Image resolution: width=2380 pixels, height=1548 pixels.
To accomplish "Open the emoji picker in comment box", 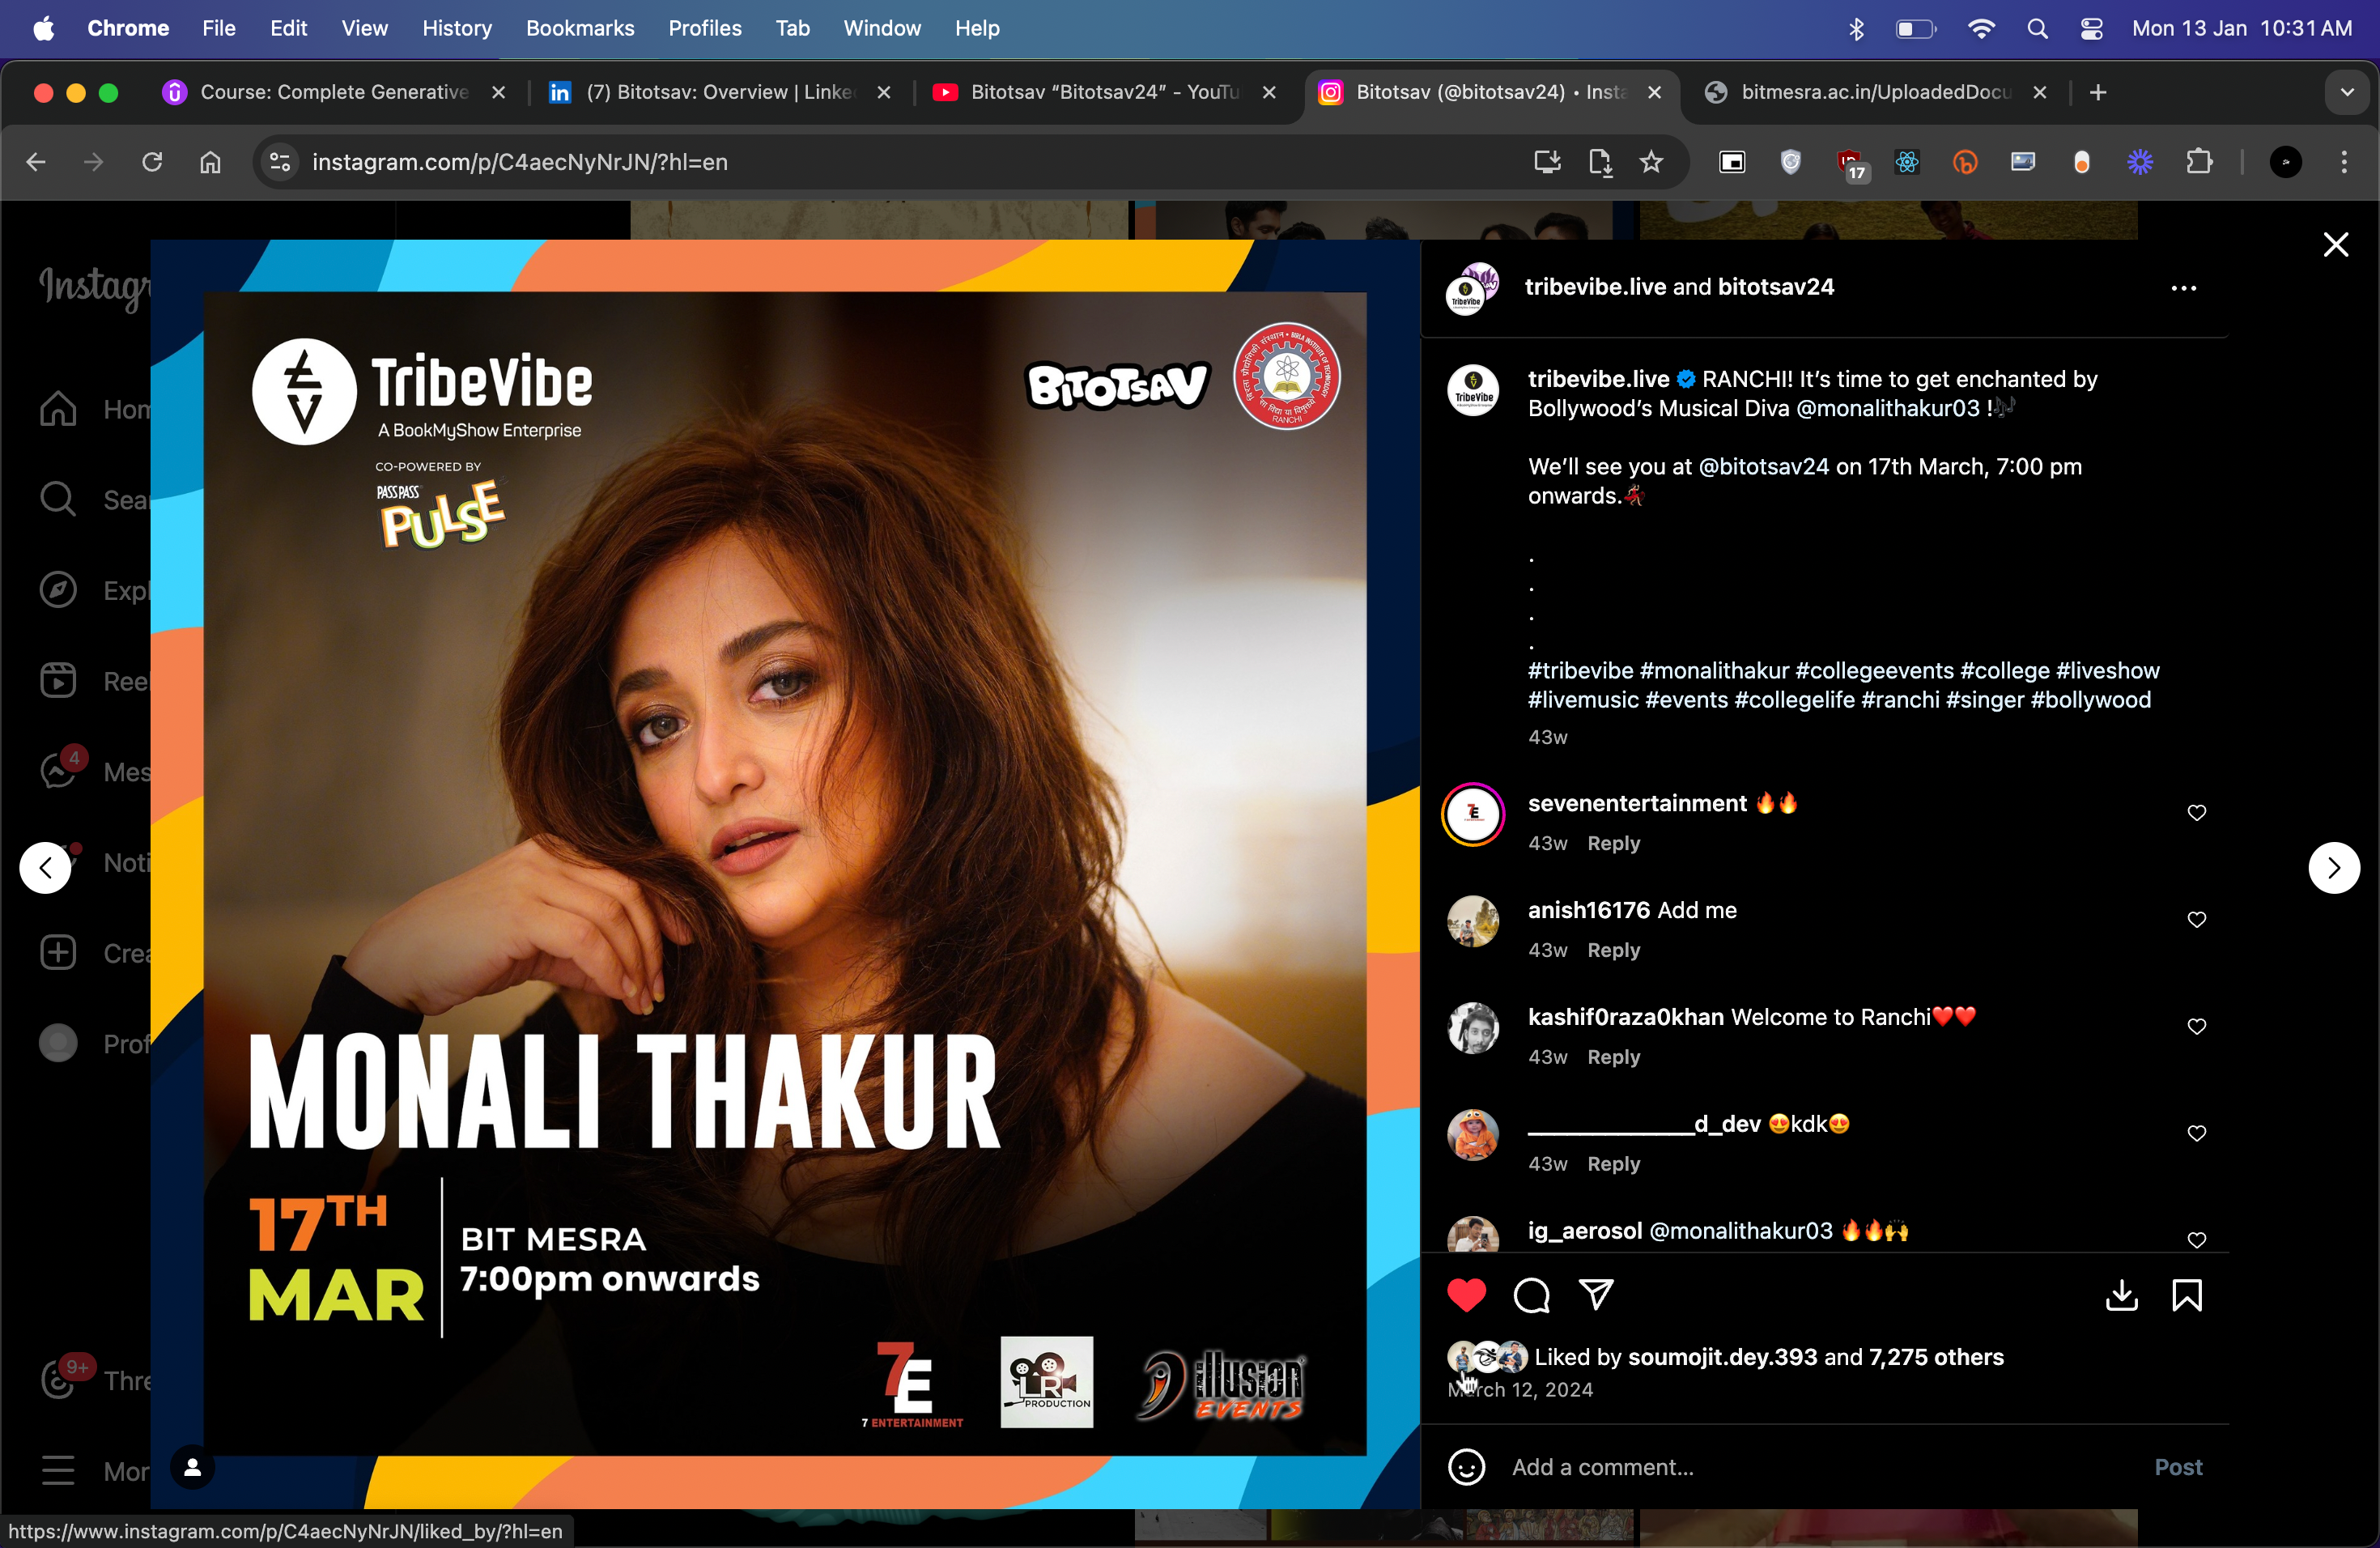I will [x=1466, y=1467].
